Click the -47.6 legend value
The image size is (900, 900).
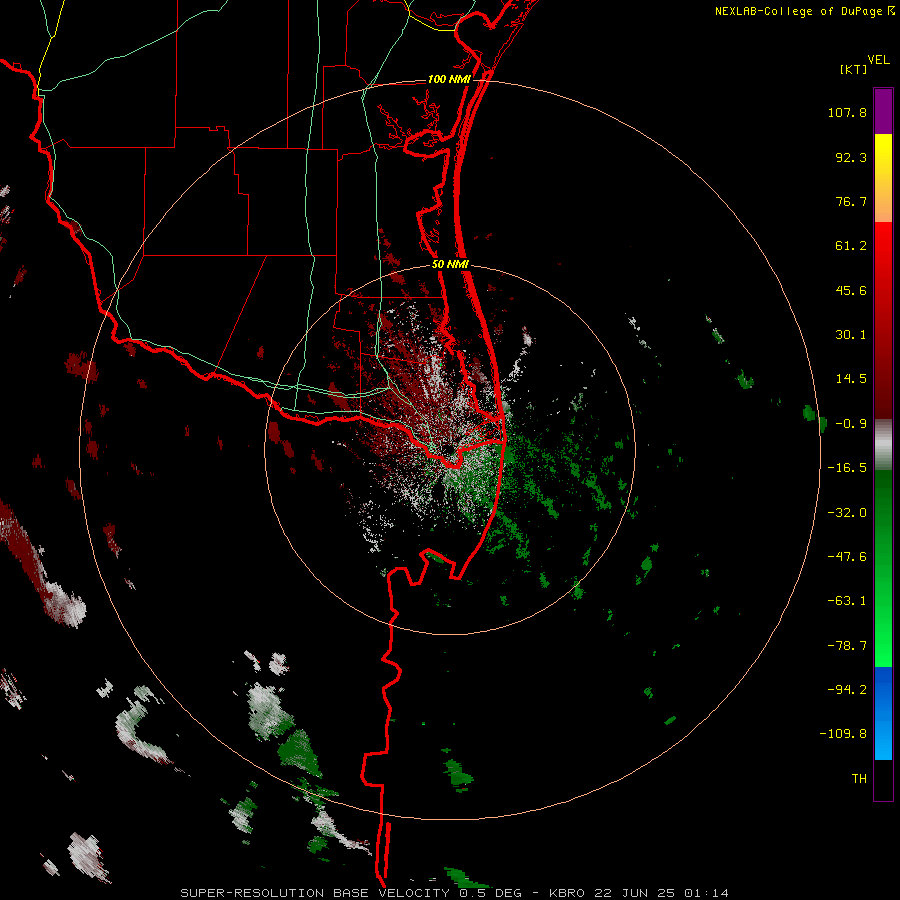[x=847, y=557]
